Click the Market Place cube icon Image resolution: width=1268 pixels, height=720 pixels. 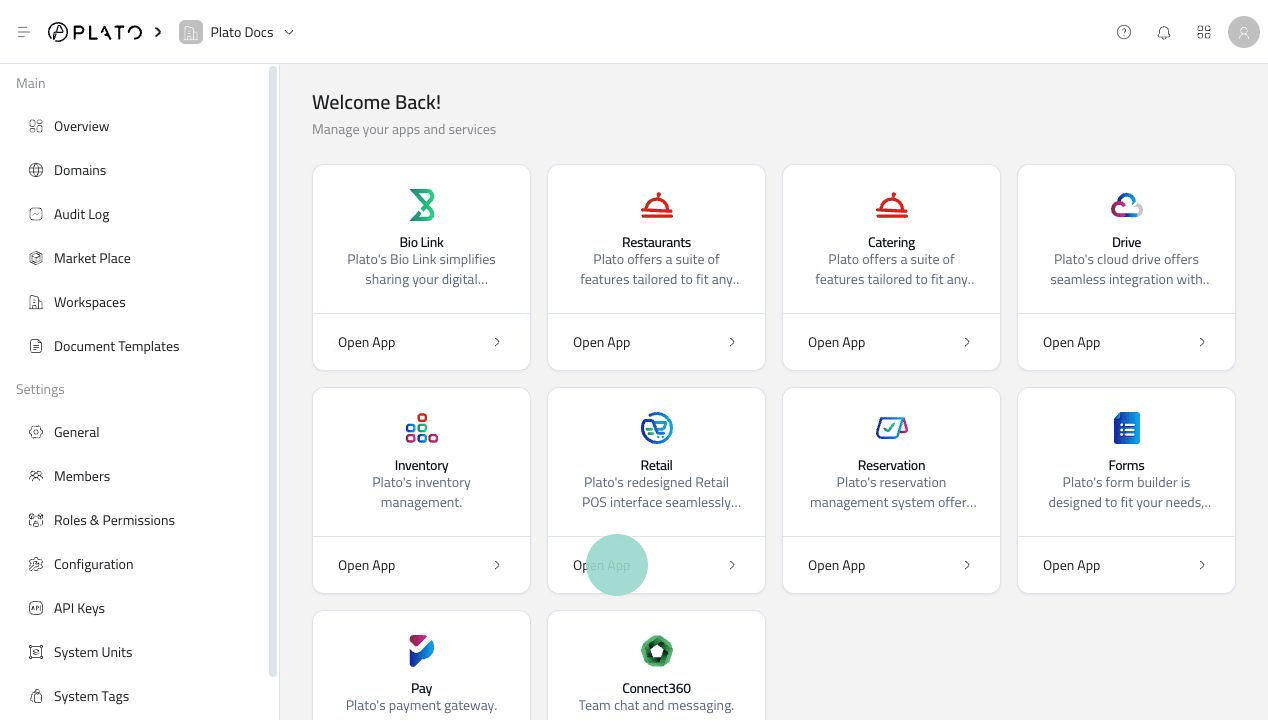[x=36, y=258]
